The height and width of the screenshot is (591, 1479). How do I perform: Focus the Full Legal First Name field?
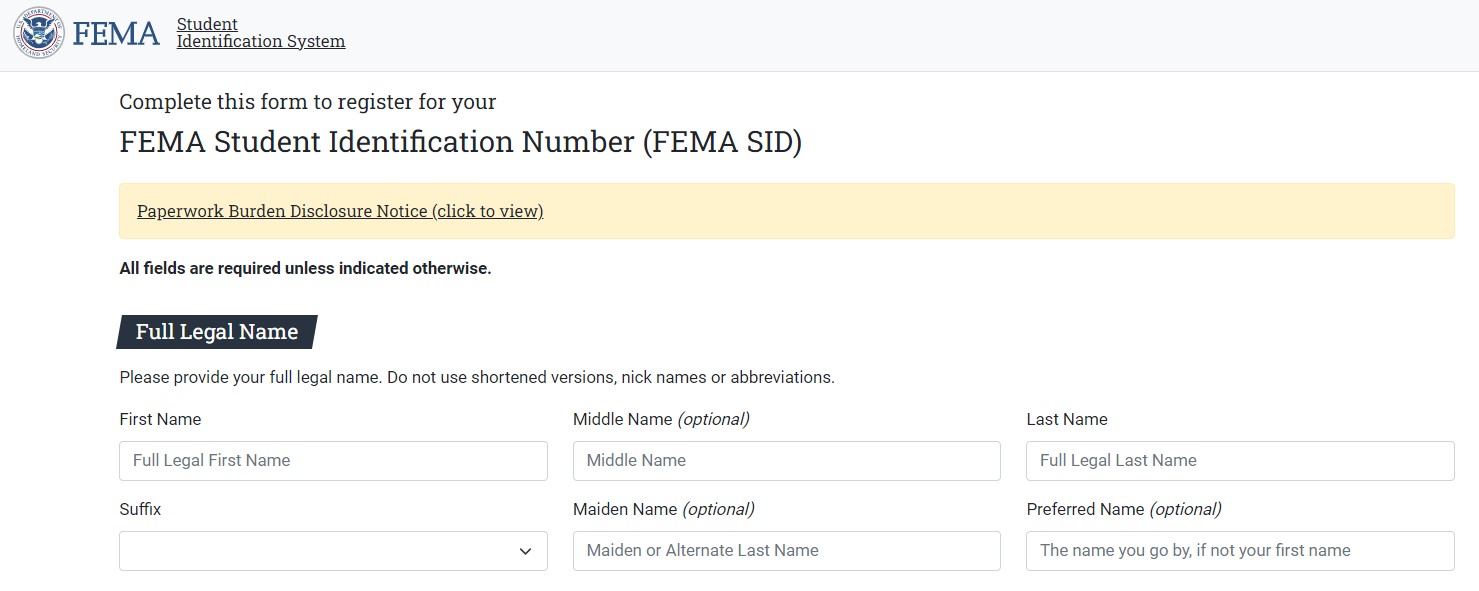click(333, 461)
